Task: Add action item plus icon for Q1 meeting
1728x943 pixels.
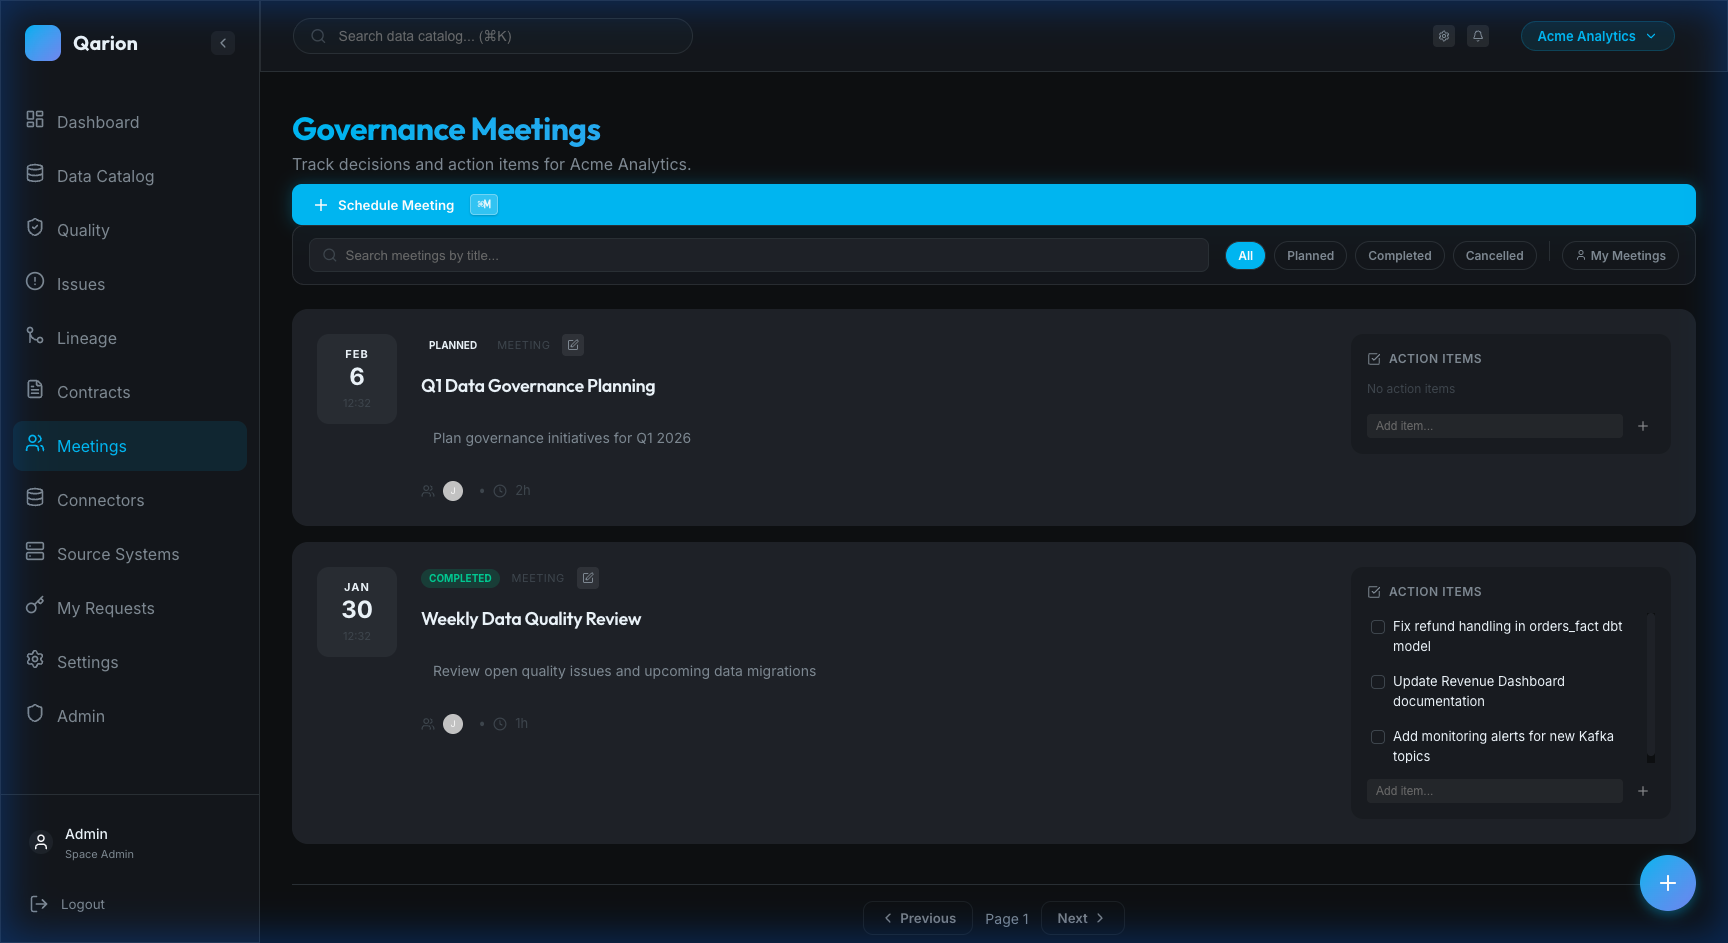Action: tap(1642, 426)
